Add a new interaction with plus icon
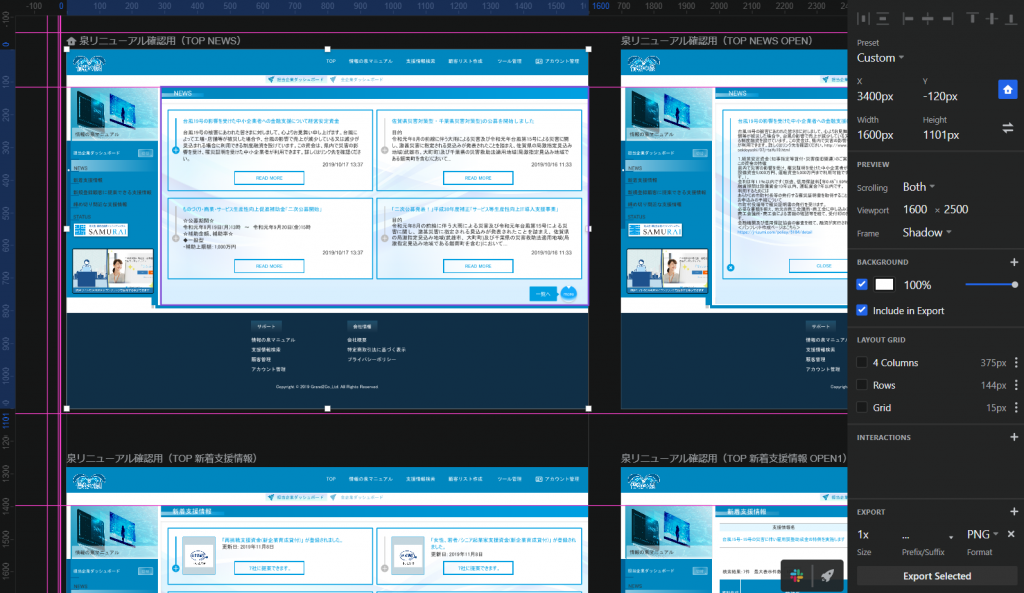The image size is (1024, 593). (1014, 437)
